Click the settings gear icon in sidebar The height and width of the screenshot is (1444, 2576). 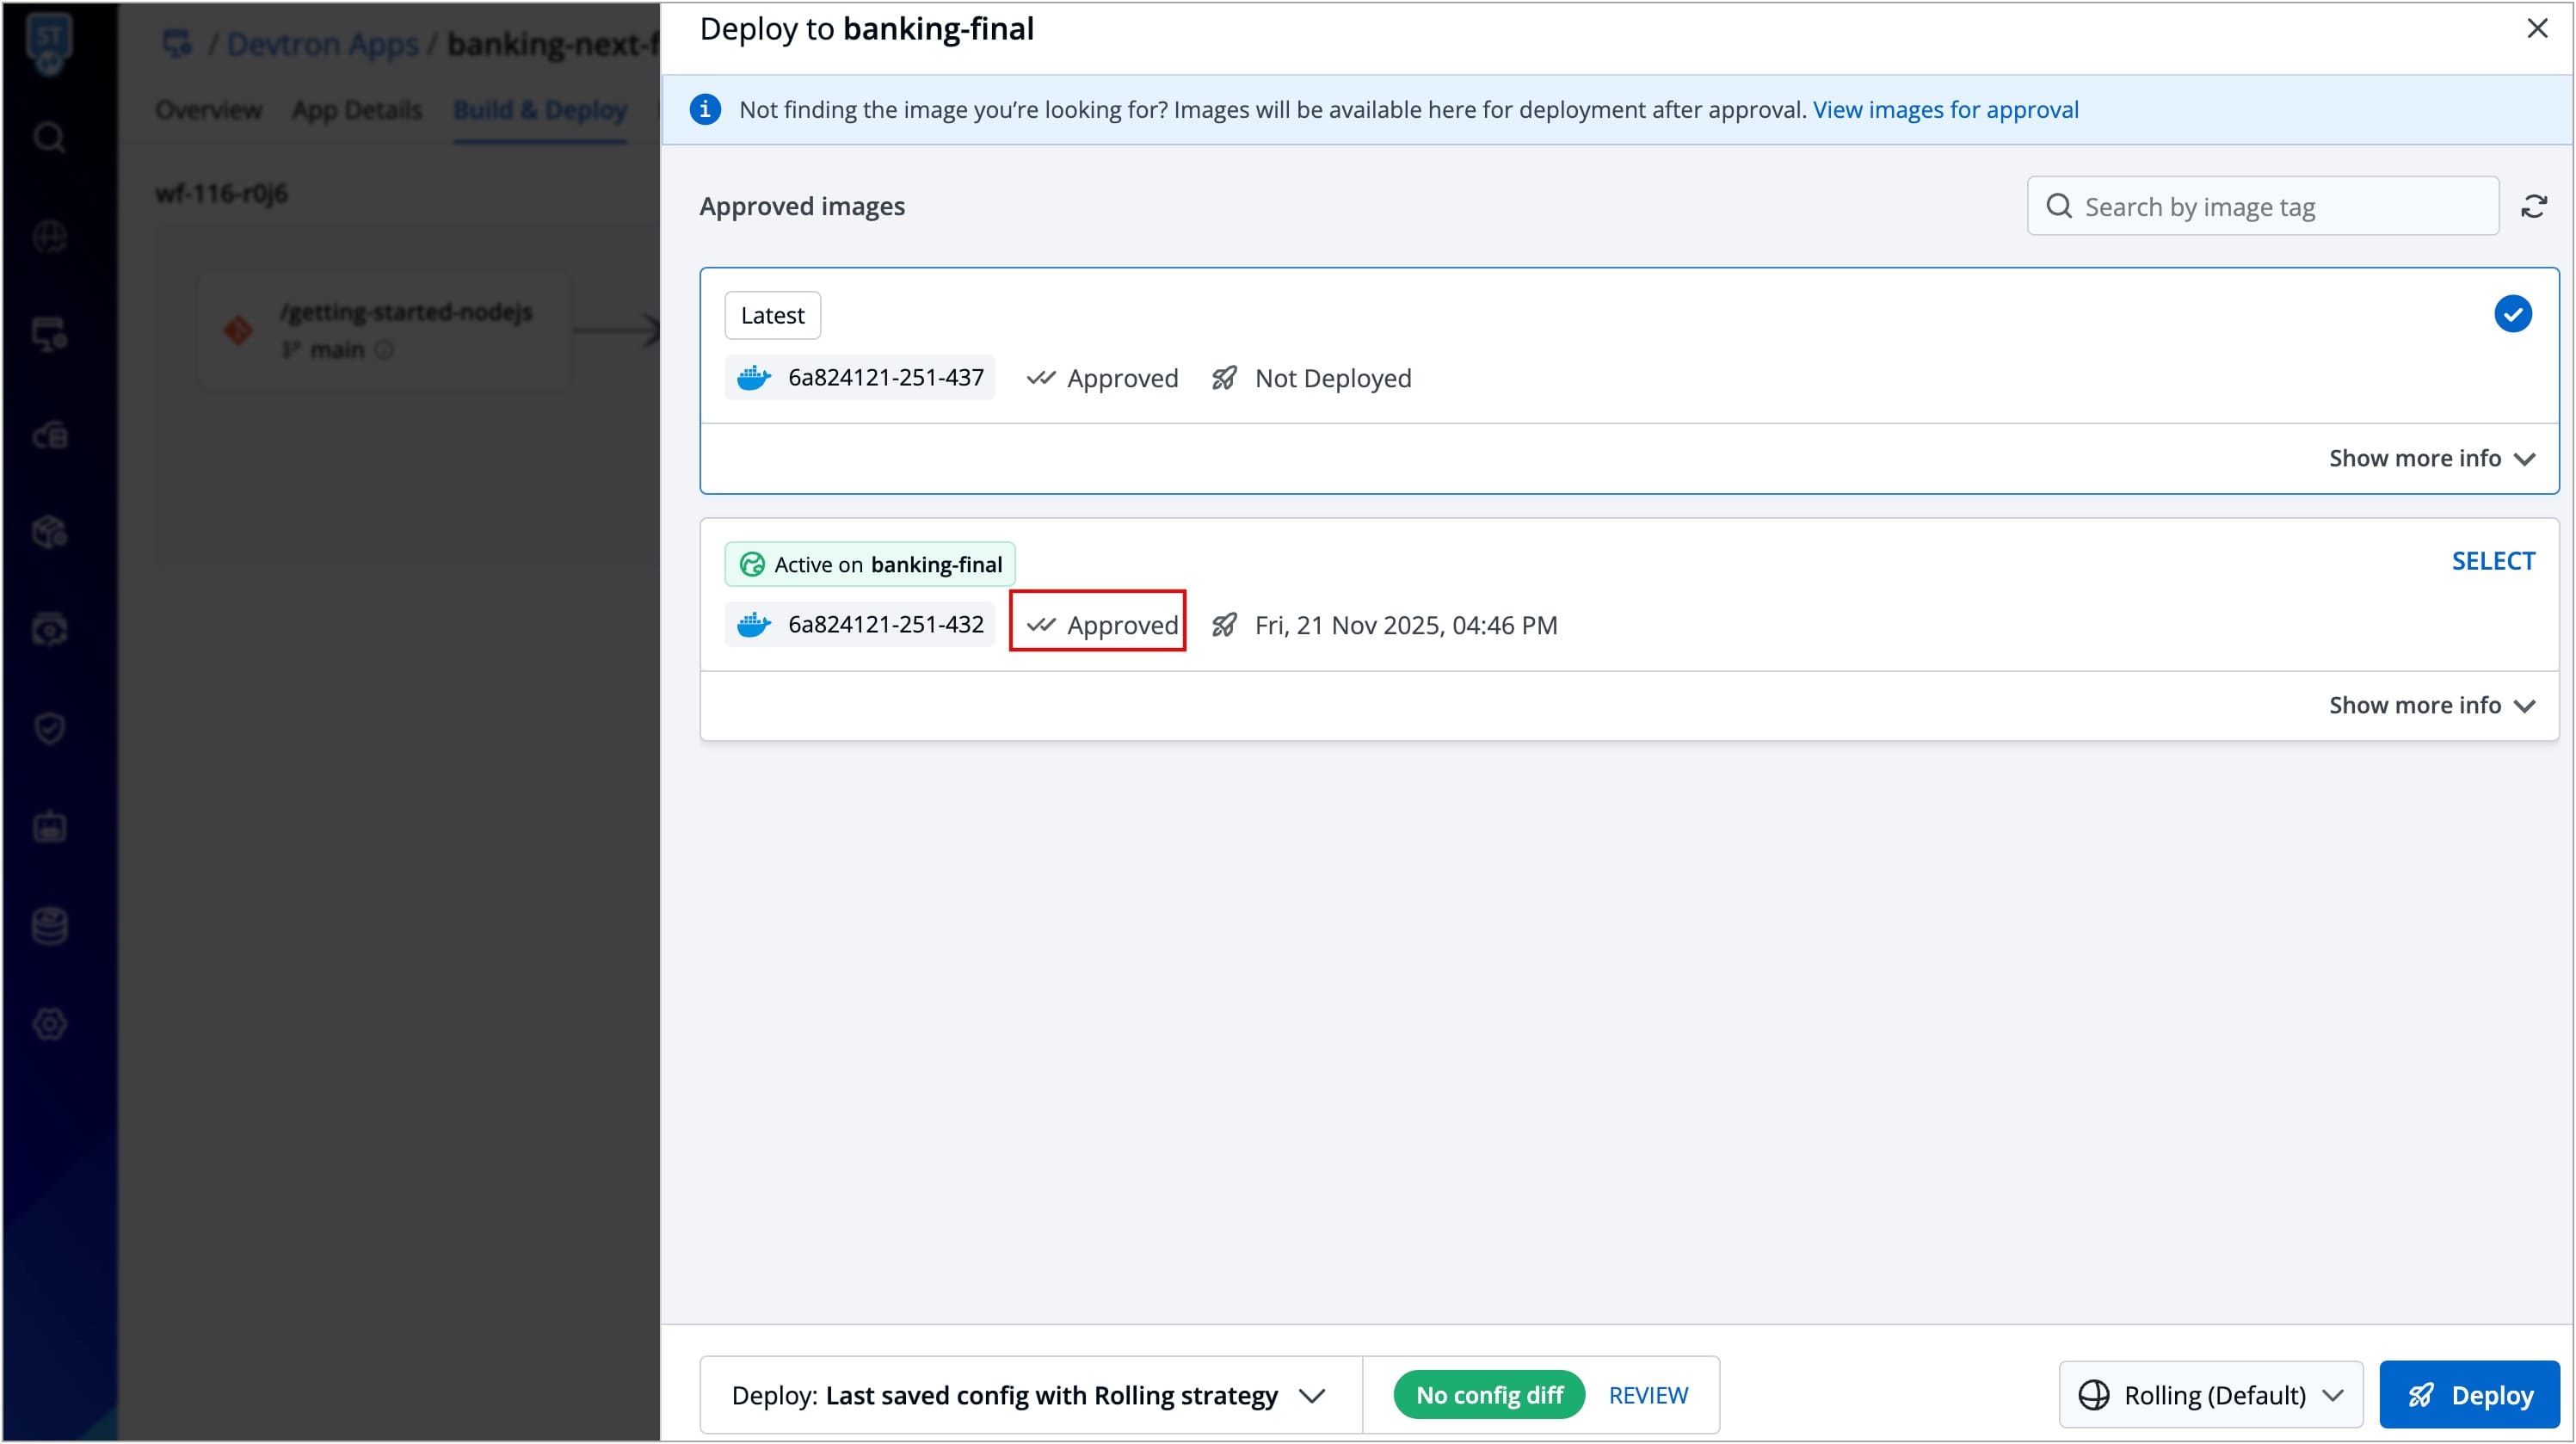49,1024
